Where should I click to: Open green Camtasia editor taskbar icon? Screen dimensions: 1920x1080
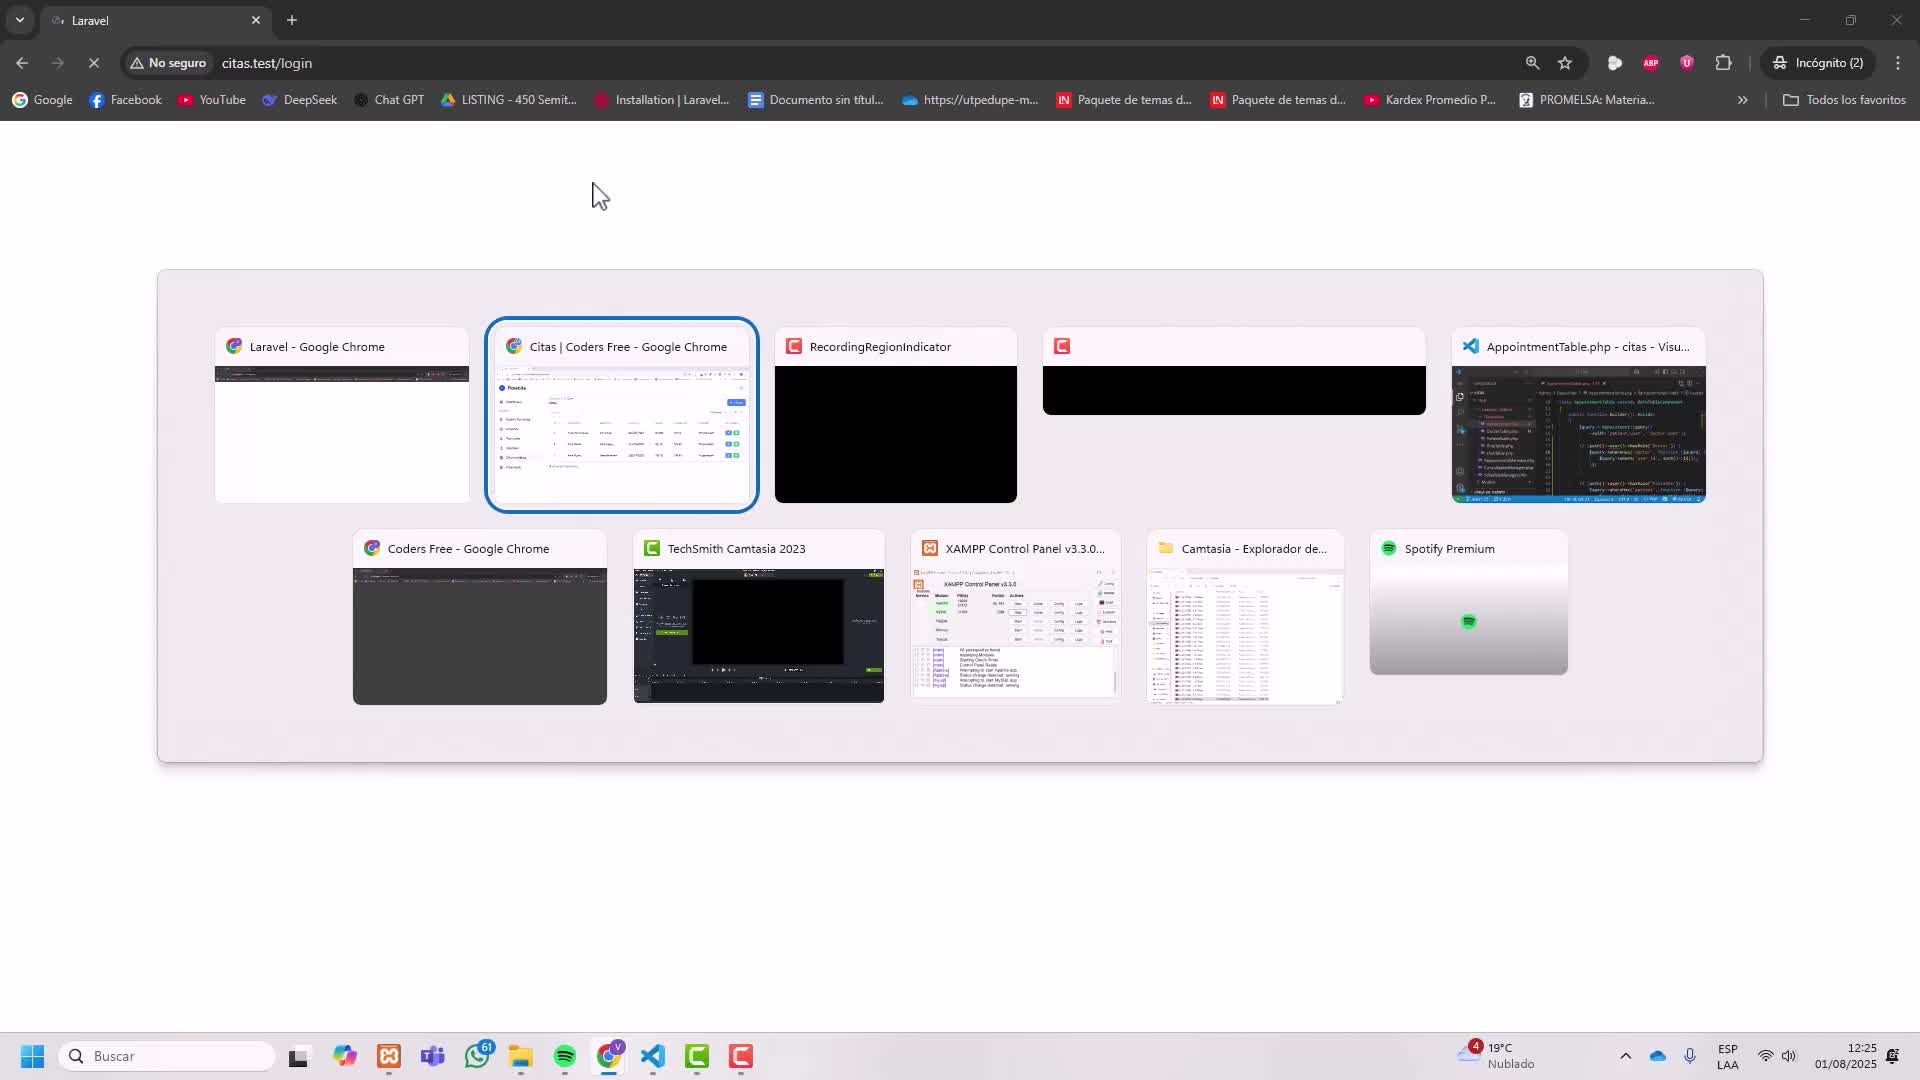pyautogui.click(x=697, y=1056)
